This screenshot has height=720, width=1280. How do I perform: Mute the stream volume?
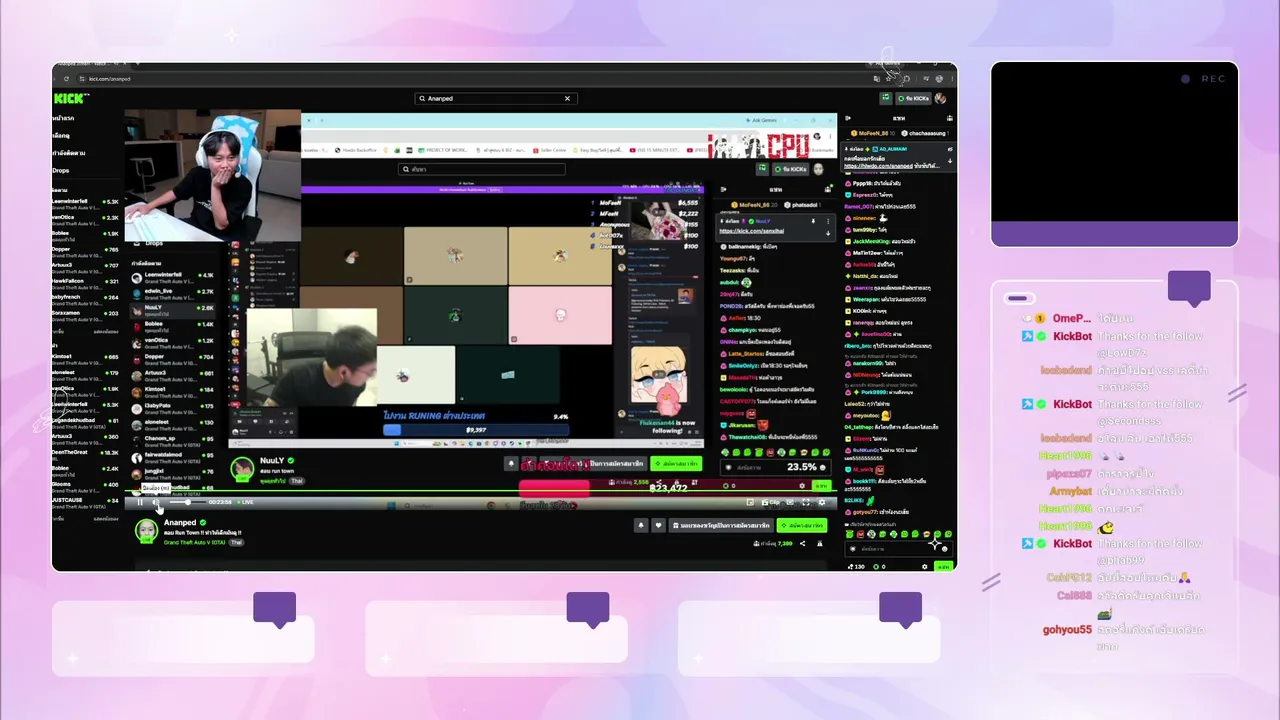click(x=156, y=502)
